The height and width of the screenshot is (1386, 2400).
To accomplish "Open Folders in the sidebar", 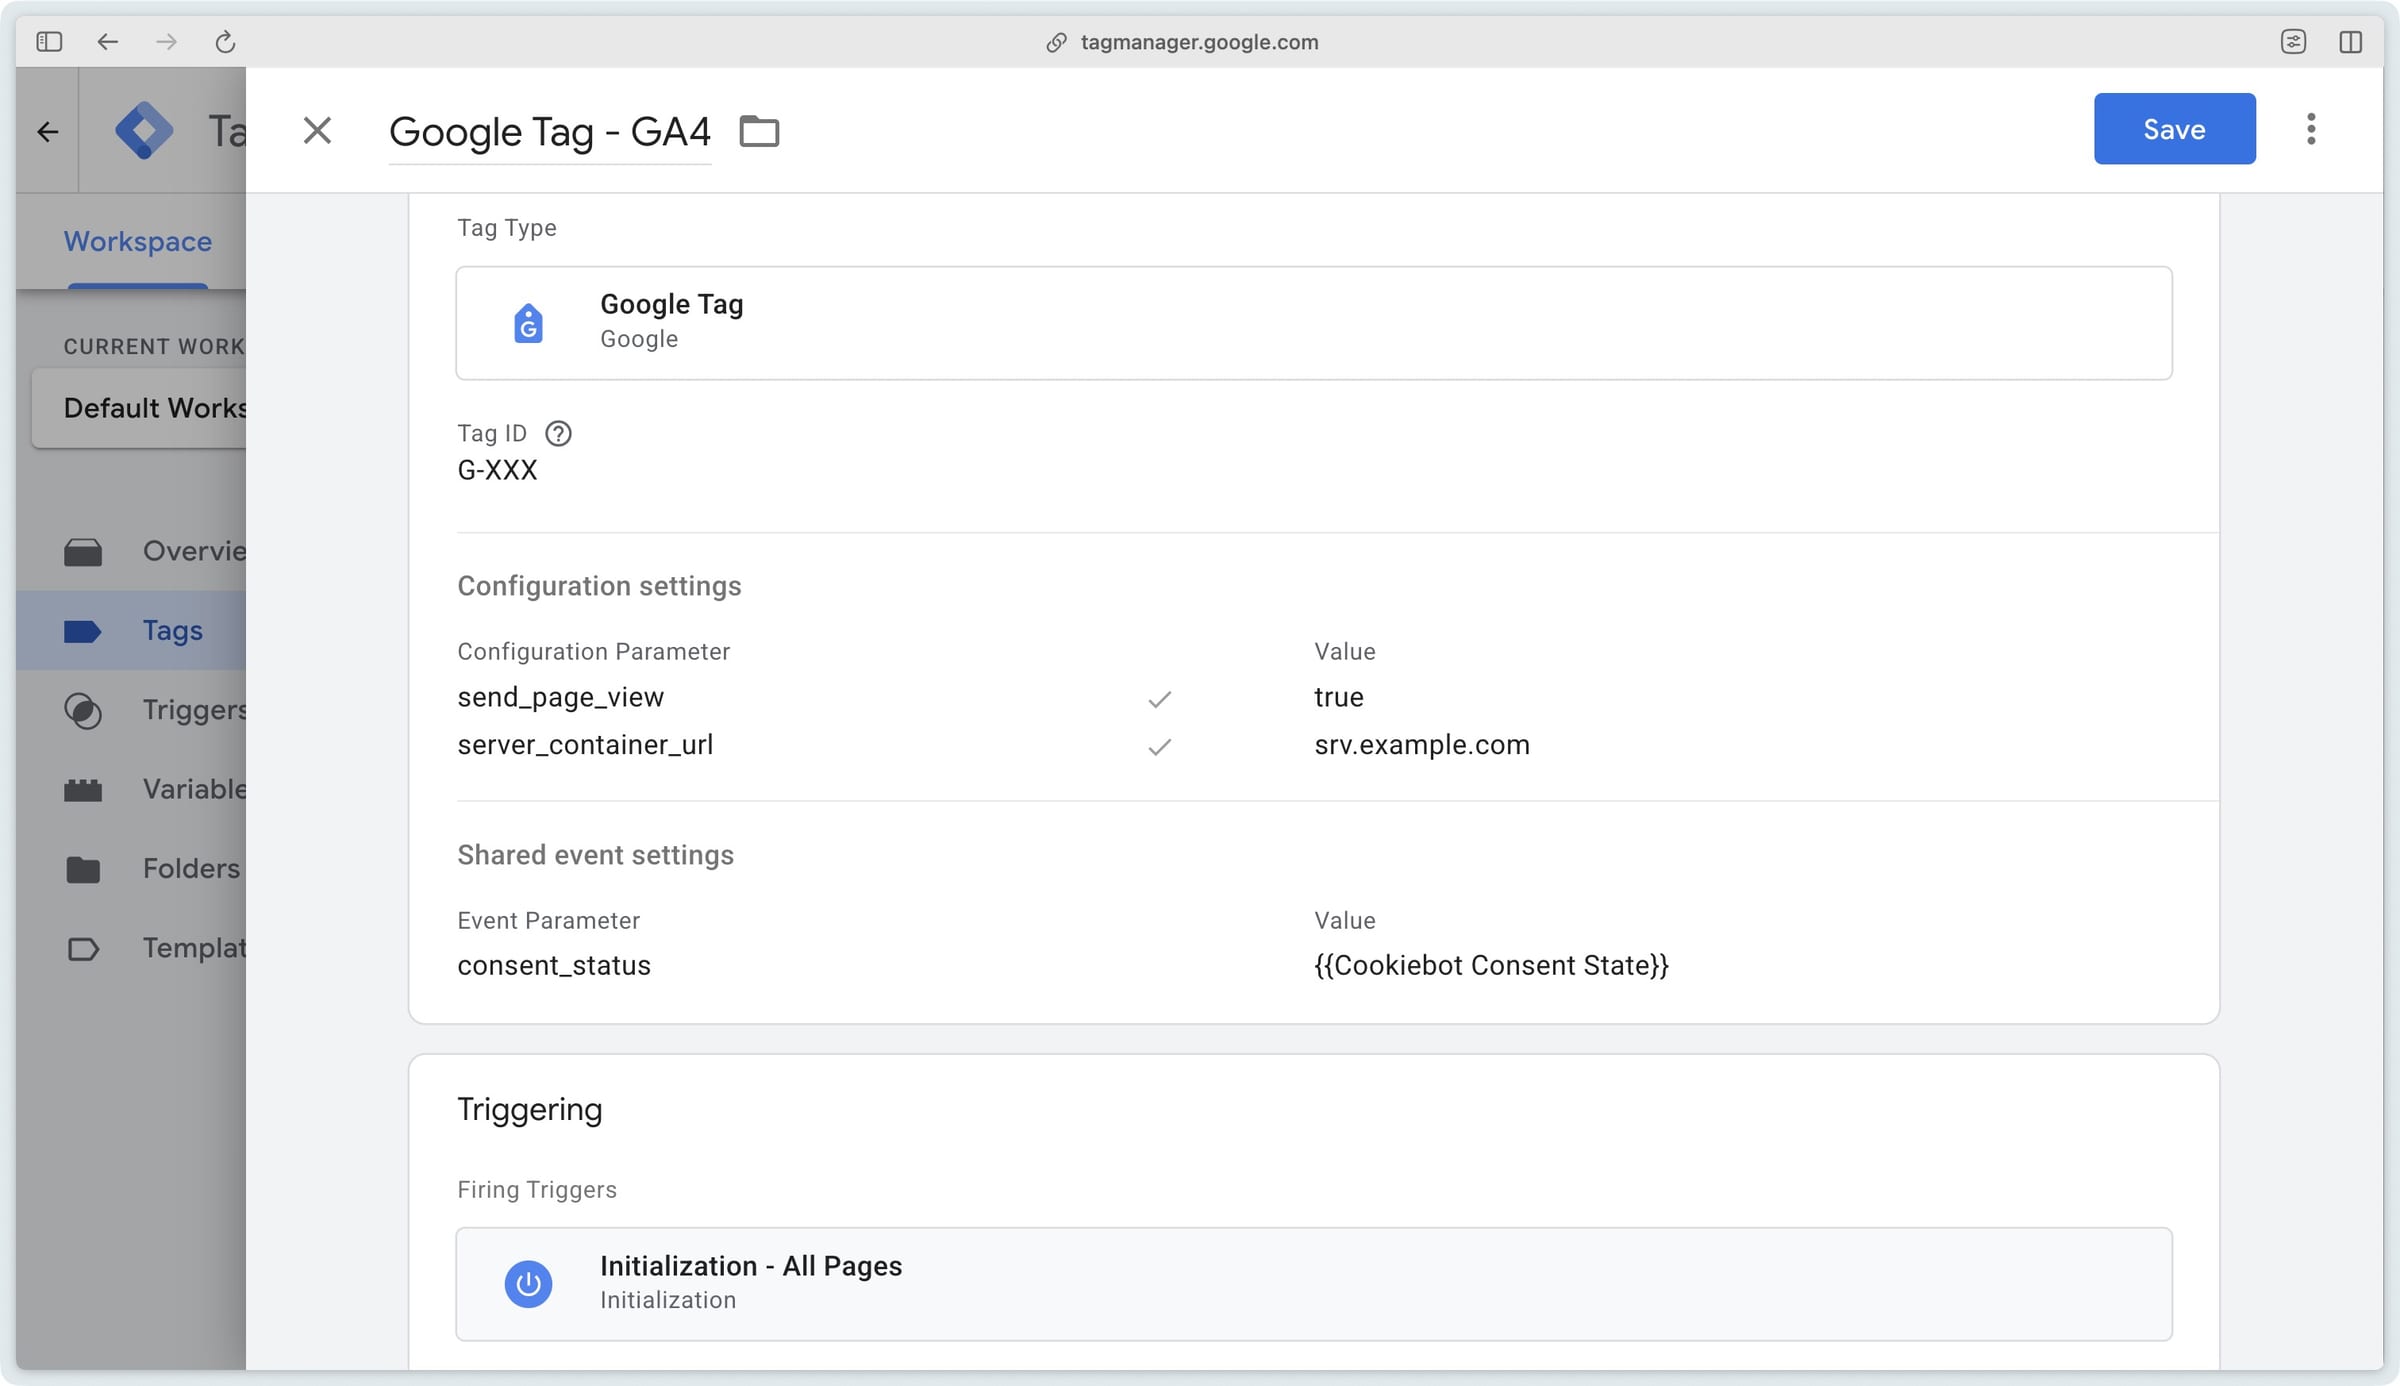I will coord(131,868).
